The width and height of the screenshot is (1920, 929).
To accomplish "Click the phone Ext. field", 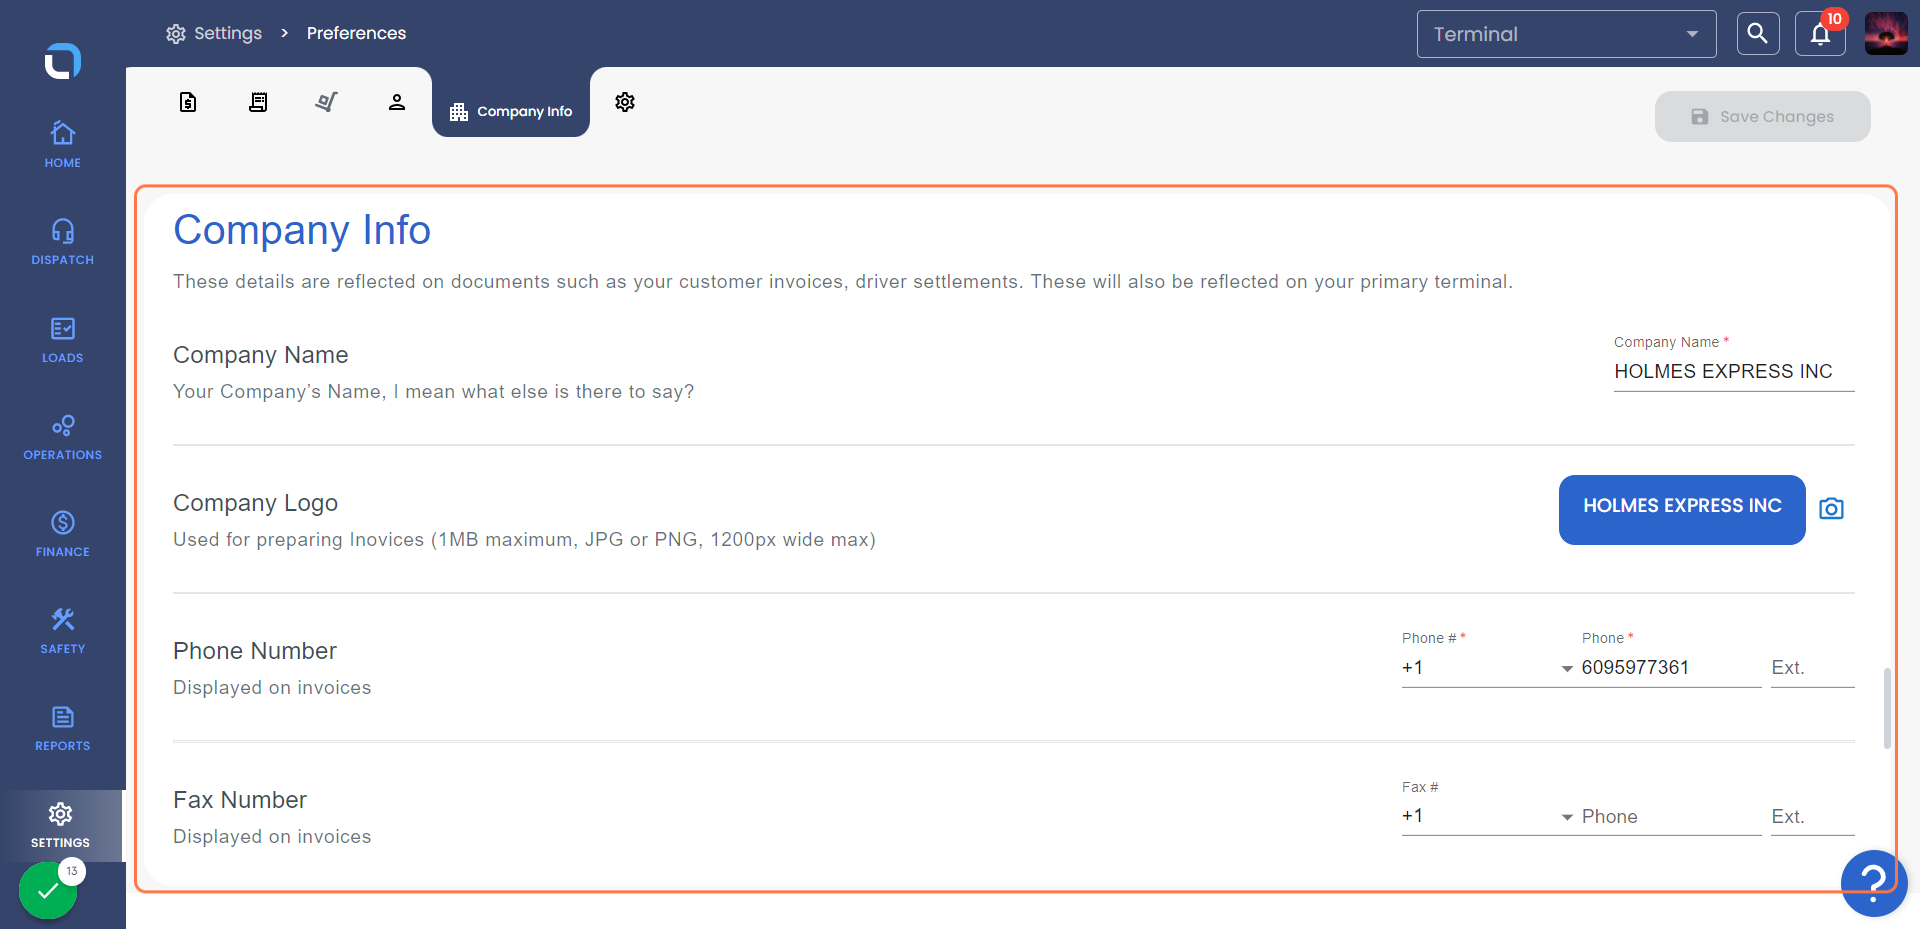I will [1812, 668].
